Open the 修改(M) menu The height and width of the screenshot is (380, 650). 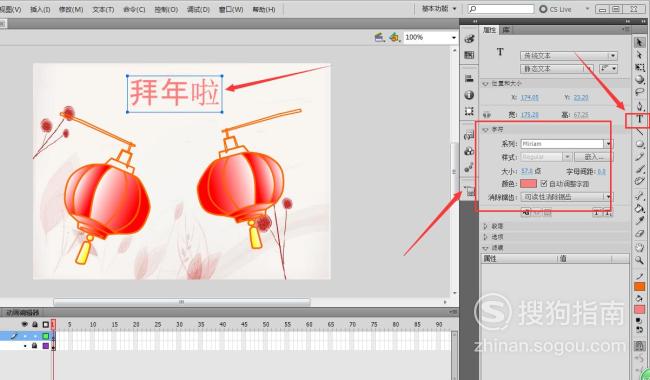[71, 9]
